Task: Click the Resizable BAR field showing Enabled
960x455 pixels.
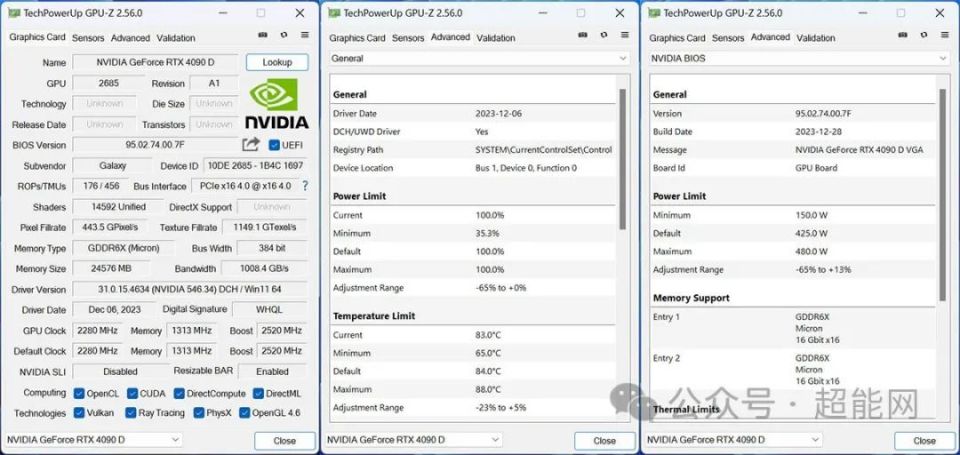Action: click(x=272, y=371)
